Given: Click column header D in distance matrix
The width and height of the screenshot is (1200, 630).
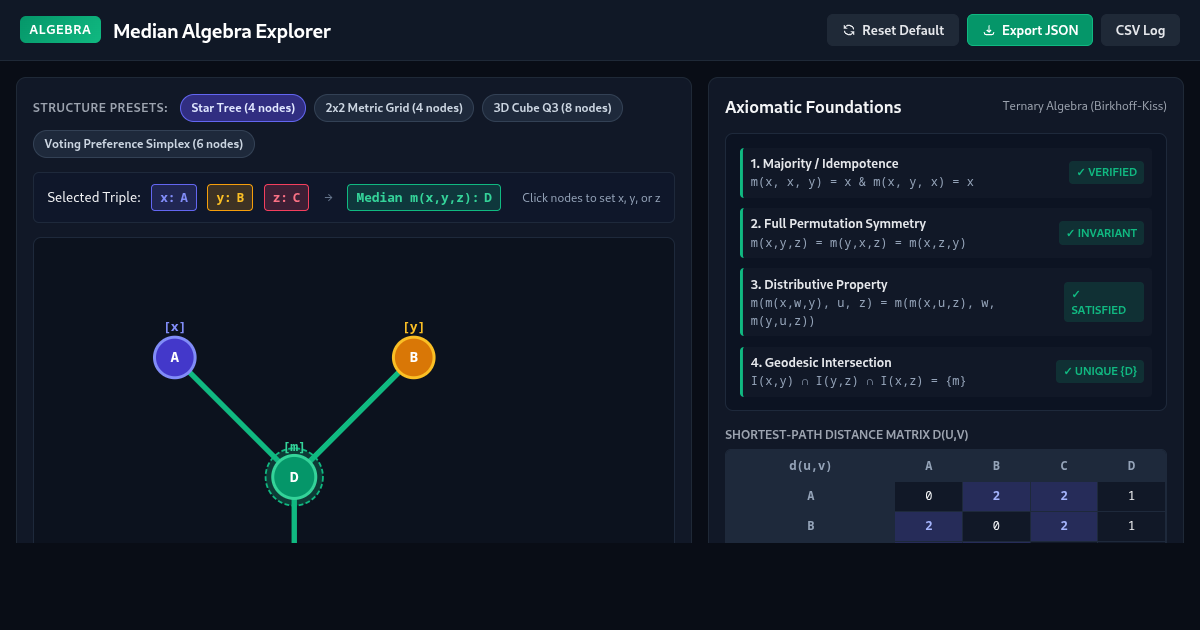Looking at the screenshot, I should coord(1132,465).
